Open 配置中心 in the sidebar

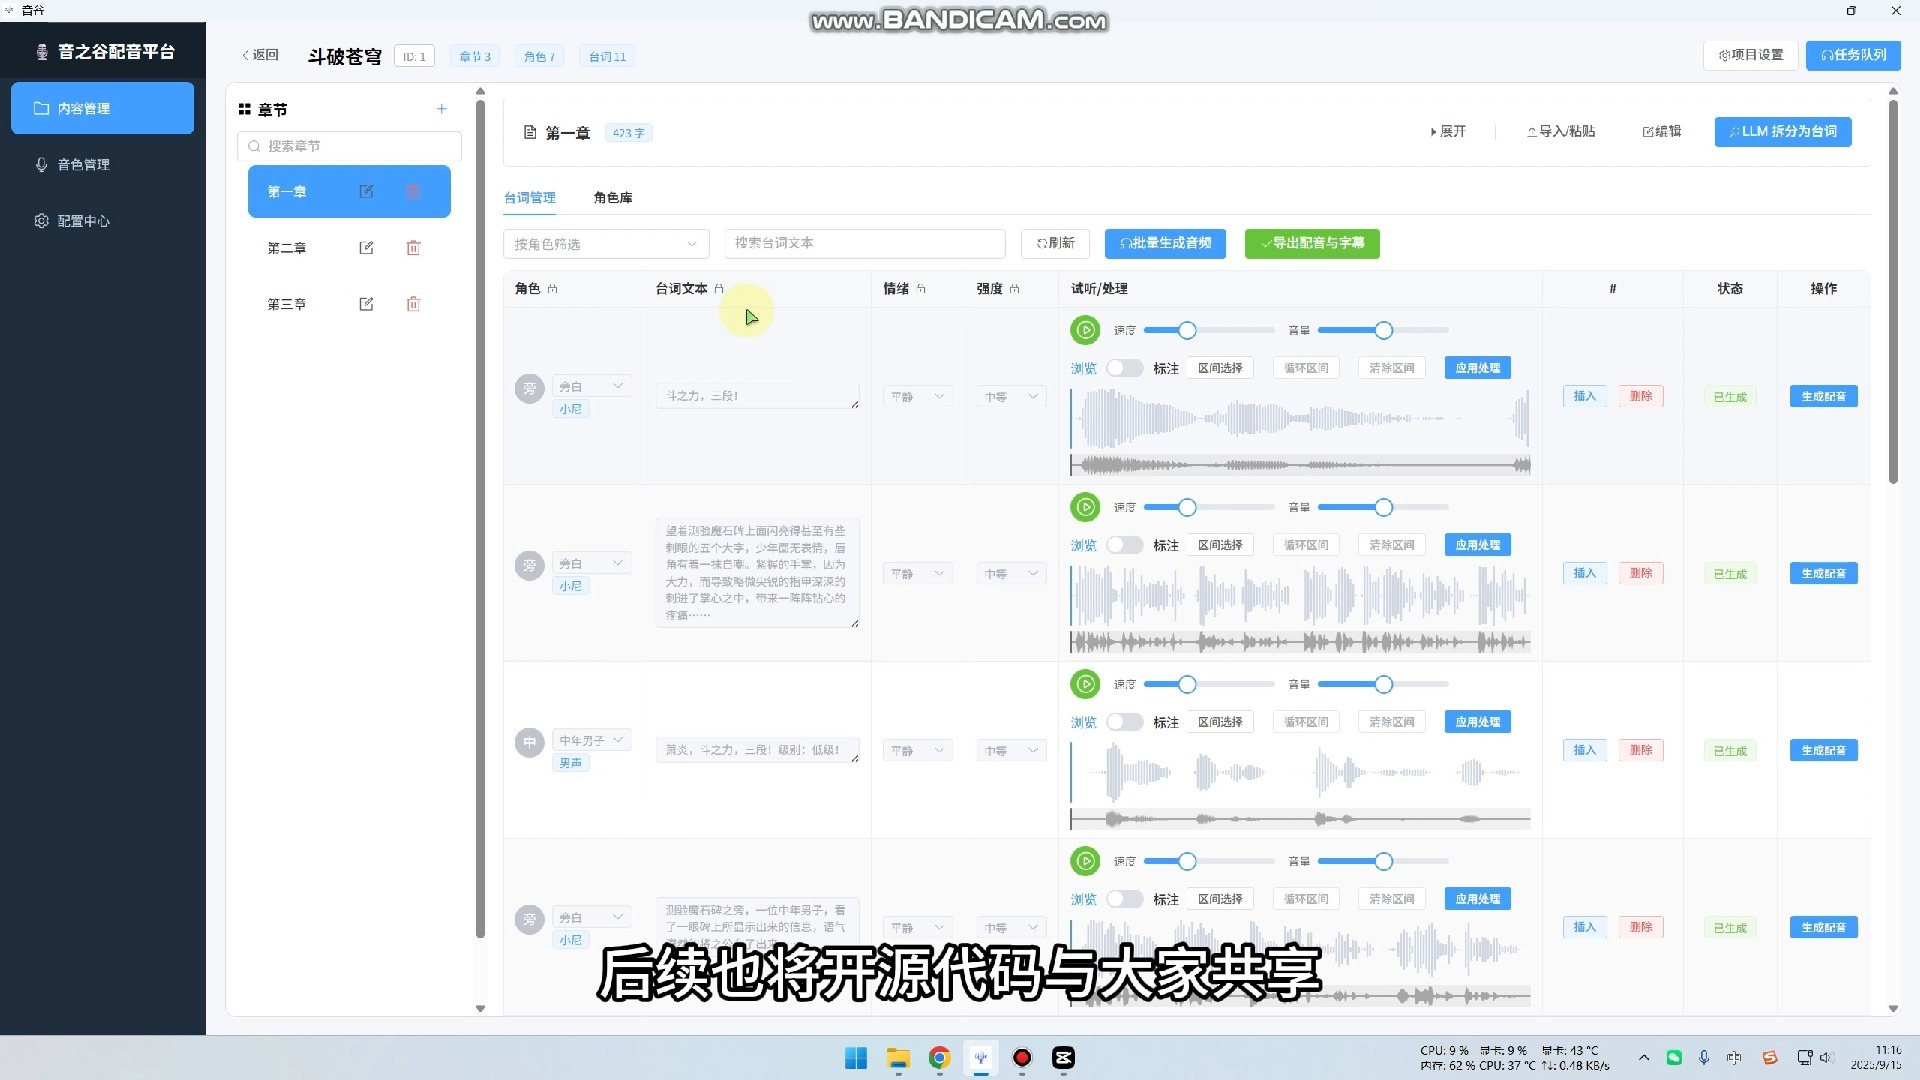[102, 221]
